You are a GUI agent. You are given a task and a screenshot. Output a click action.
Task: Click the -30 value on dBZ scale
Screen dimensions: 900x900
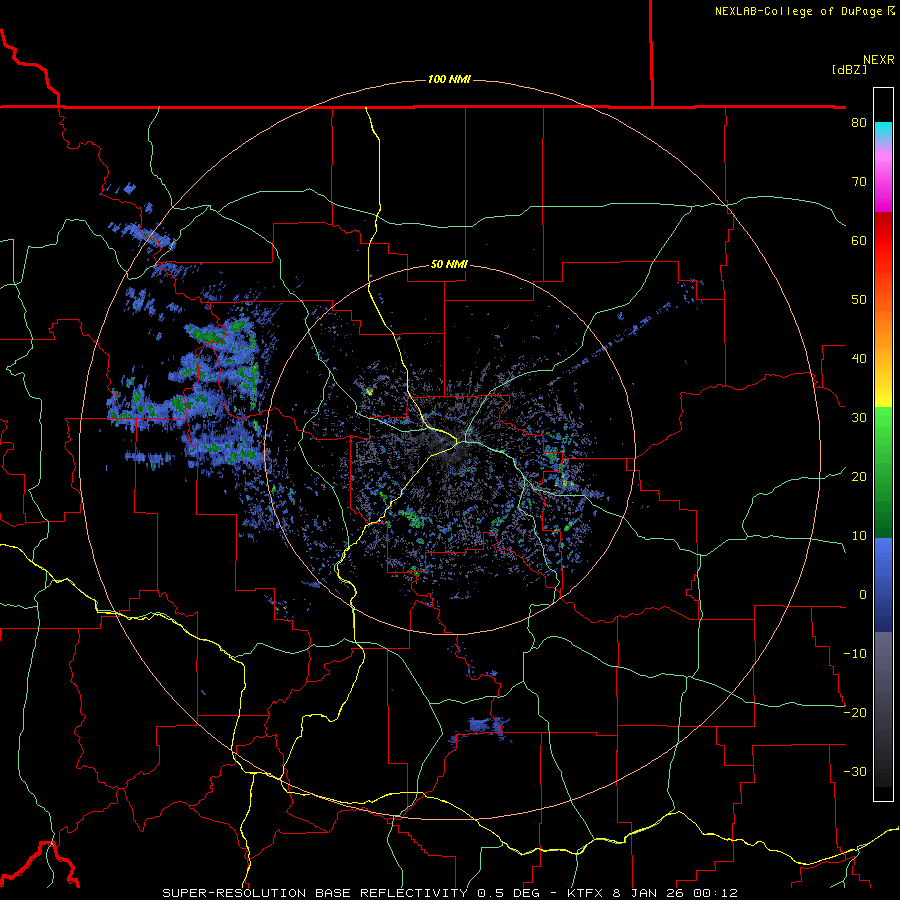tap(855, 771)
